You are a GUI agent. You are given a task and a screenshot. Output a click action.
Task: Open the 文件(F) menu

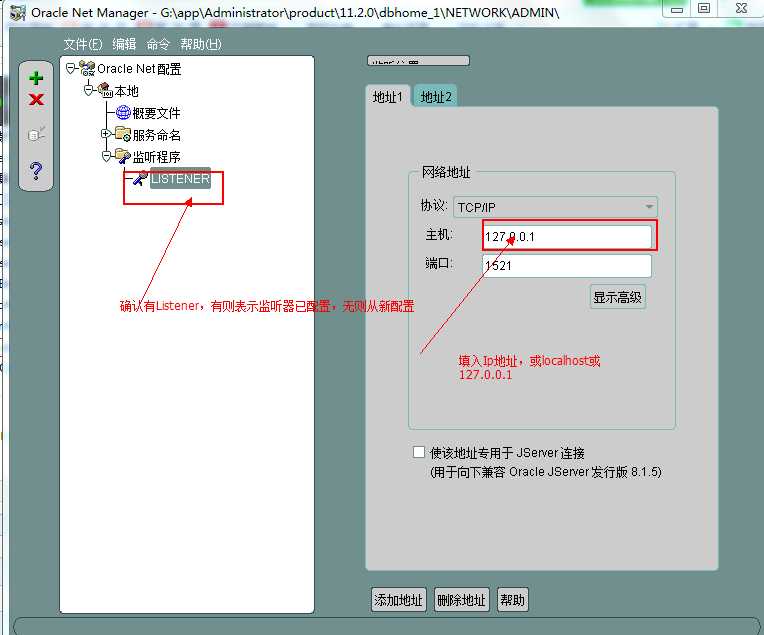tap(83, 44)
